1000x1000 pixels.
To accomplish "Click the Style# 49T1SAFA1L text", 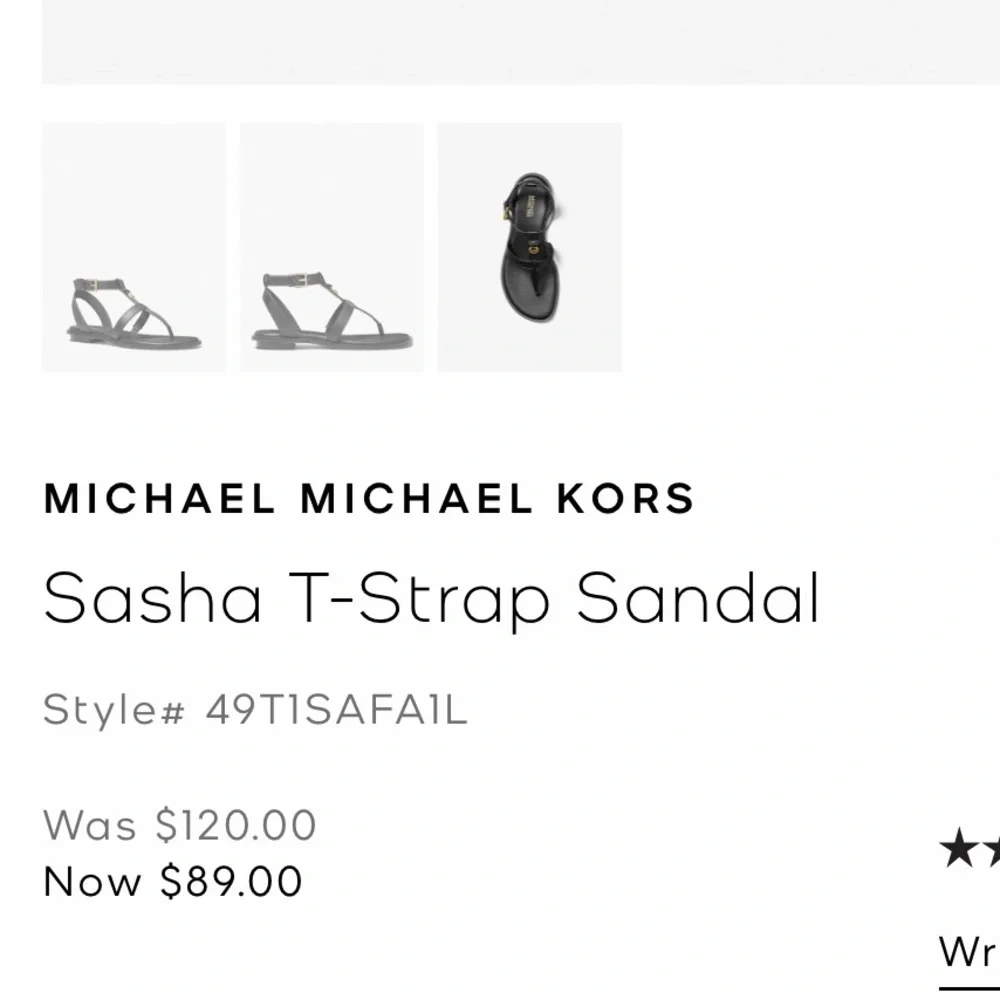I will [x=255, y=710].
